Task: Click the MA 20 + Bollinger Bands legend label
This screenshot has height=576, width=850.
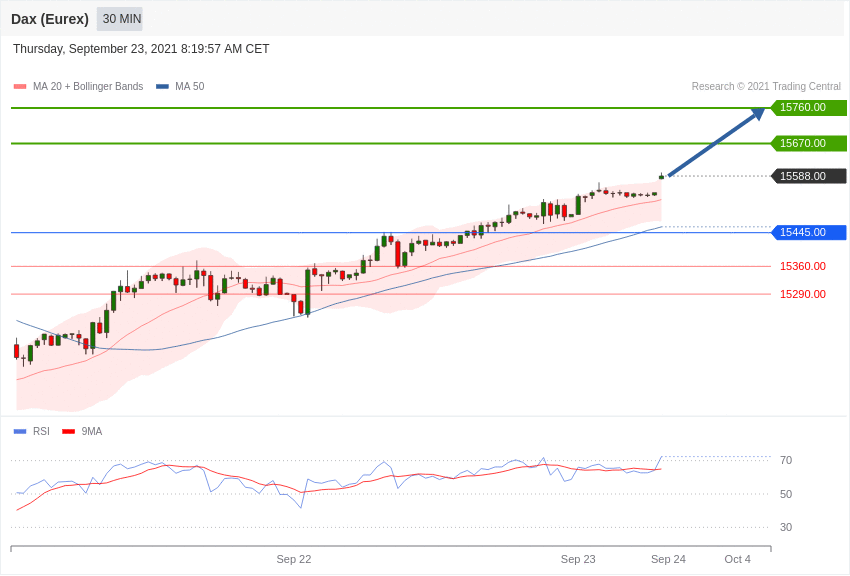Action: click(88, 86)
